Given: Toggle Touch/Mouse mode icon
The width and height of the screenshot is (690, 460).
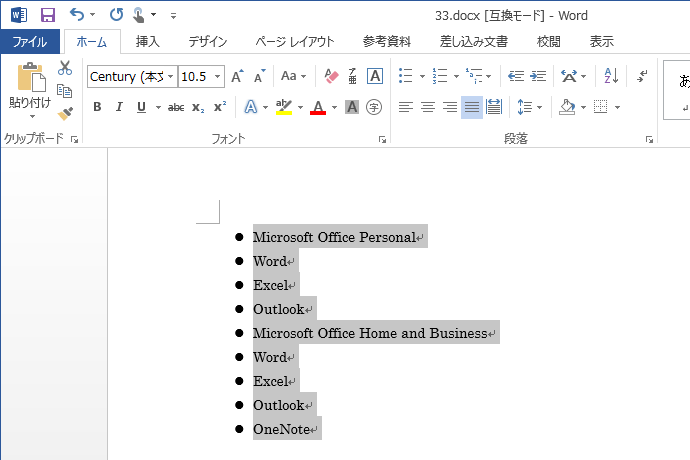Looking at the screenshot, I should pos(139,15).
